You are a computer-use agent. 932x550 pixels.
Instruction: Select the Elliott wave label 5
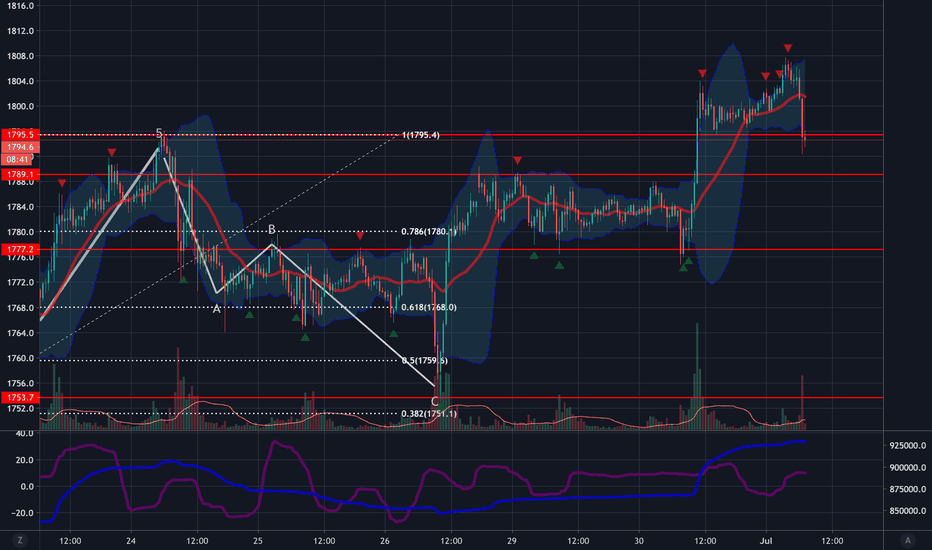pyautogui.click(x=159, y=133)
